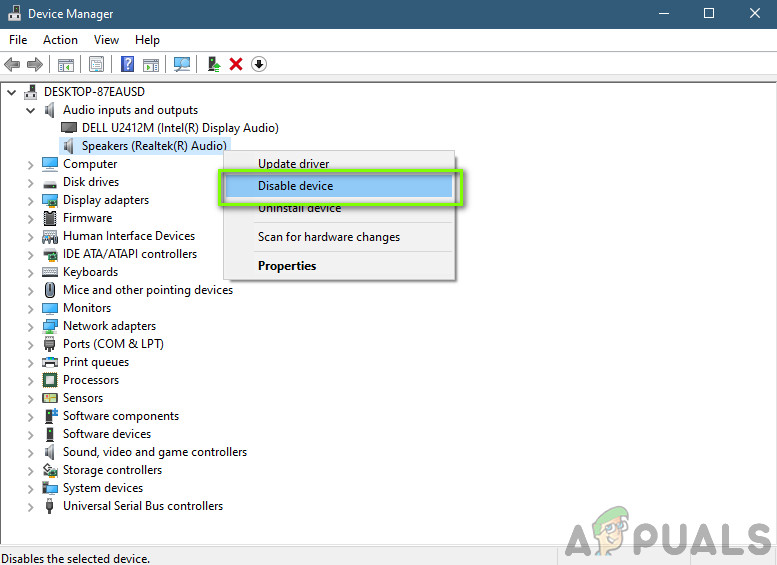Select DELL U2412M (Intel(R) Display Audio)
Image resolution: width=777 pixels, height=565 pixels.
180,128
